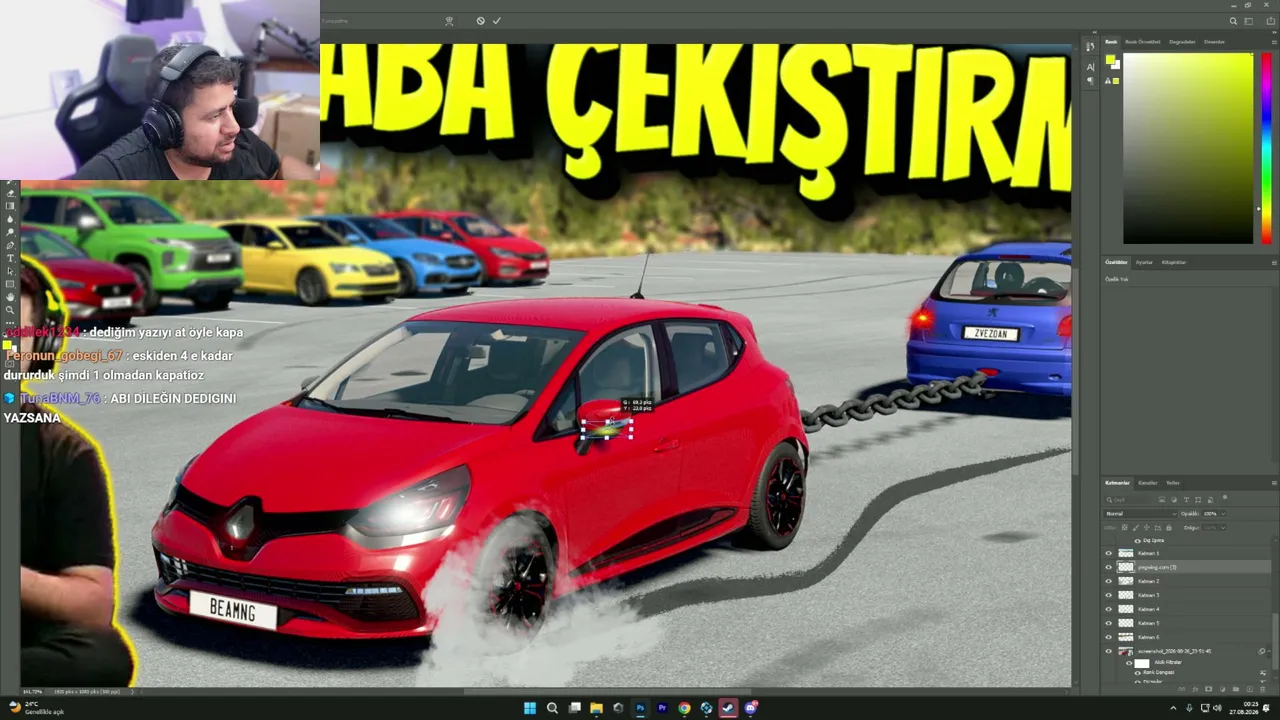Filter layers by smart object kind
Viewport: 1280px width, 720px height.
click(1211, 499)
